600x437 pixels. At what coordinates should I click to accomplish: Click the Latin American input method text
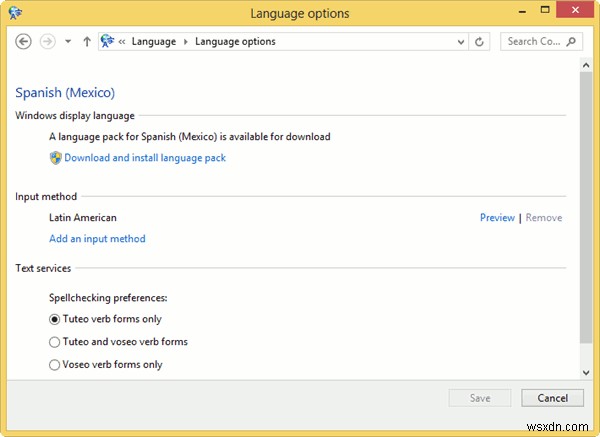click(x=83, y=217)
